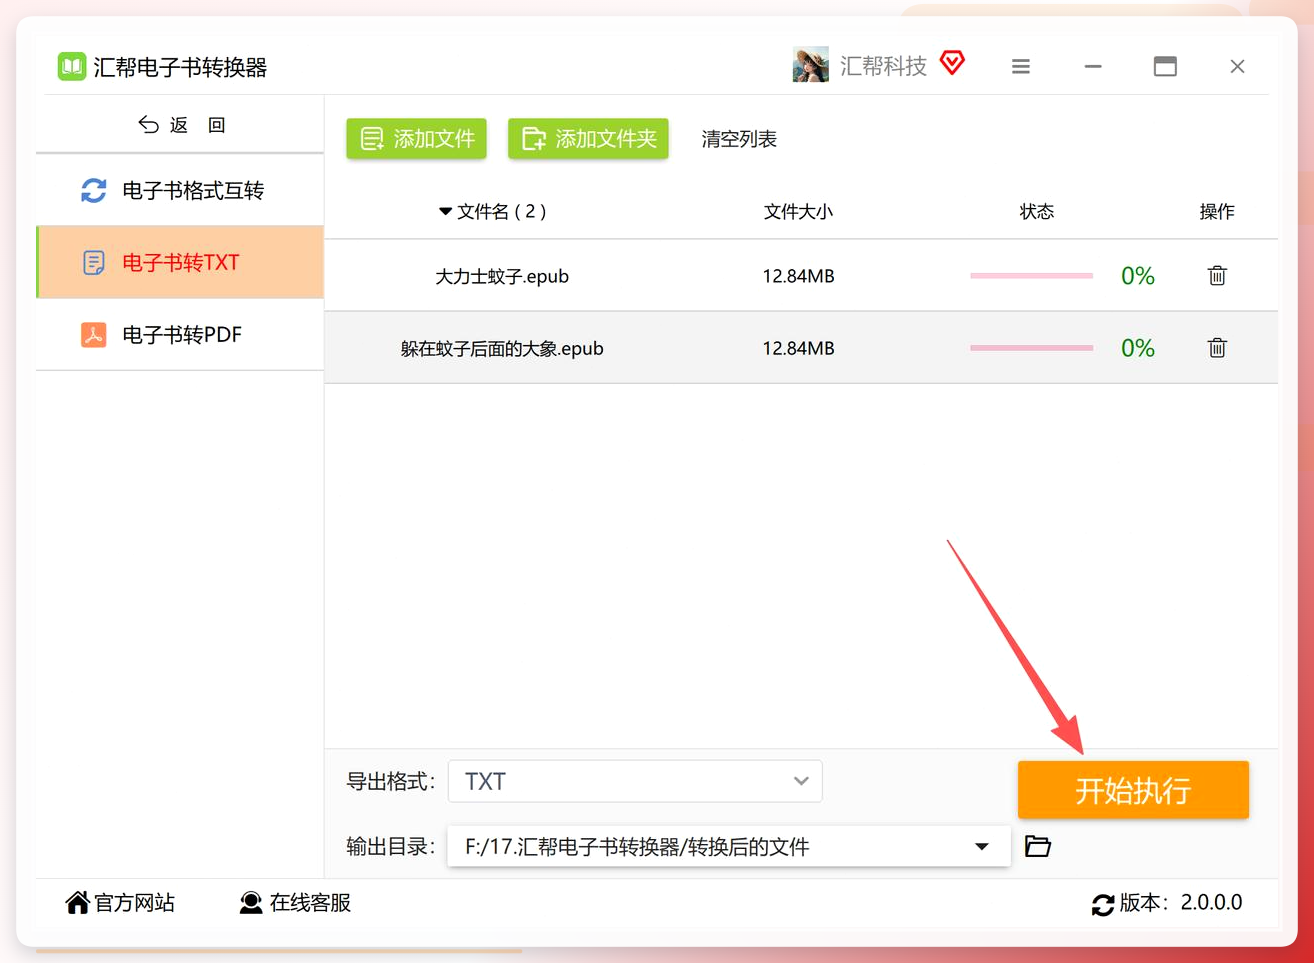Browse the output folder with the folder icon

(x=1038, y=847)
